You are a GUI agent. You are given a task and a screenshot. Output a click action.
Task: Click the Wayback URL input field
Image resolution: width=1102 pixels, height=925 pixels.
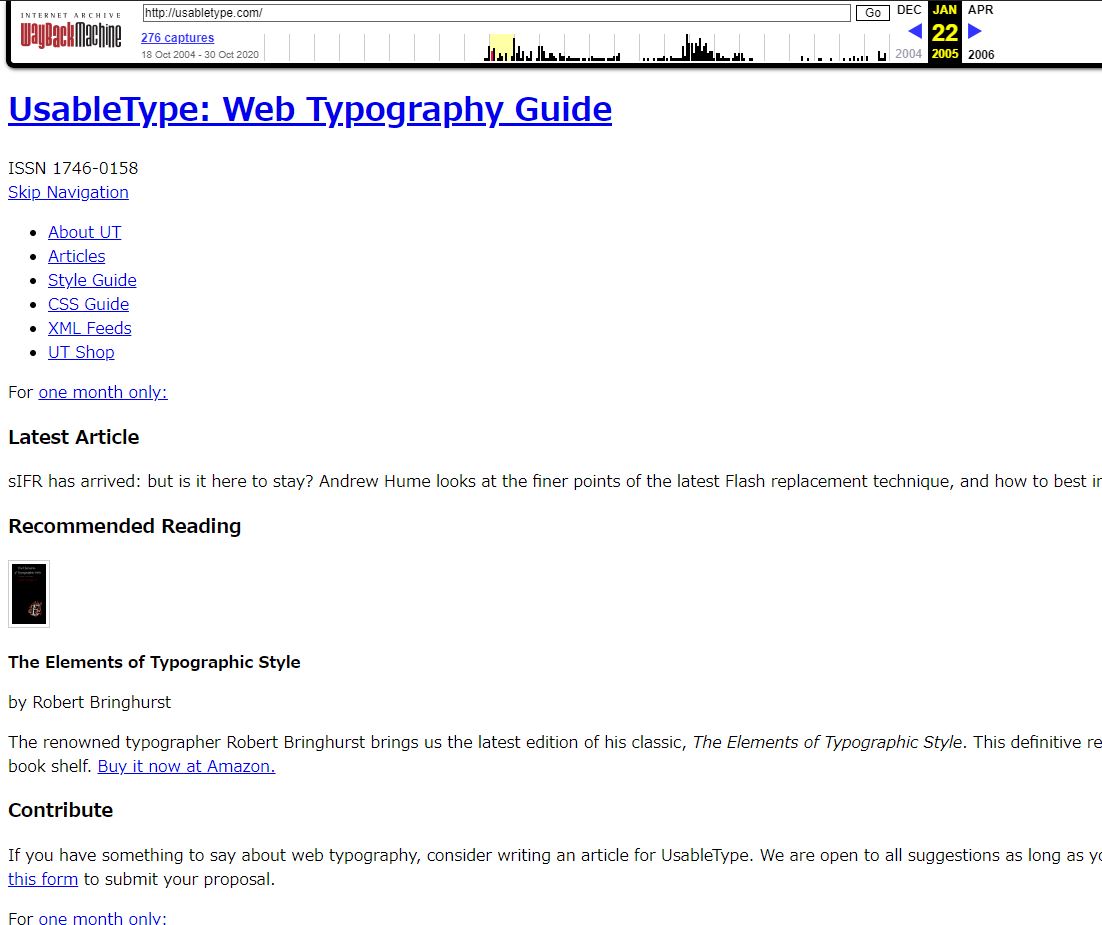(496, 13)
